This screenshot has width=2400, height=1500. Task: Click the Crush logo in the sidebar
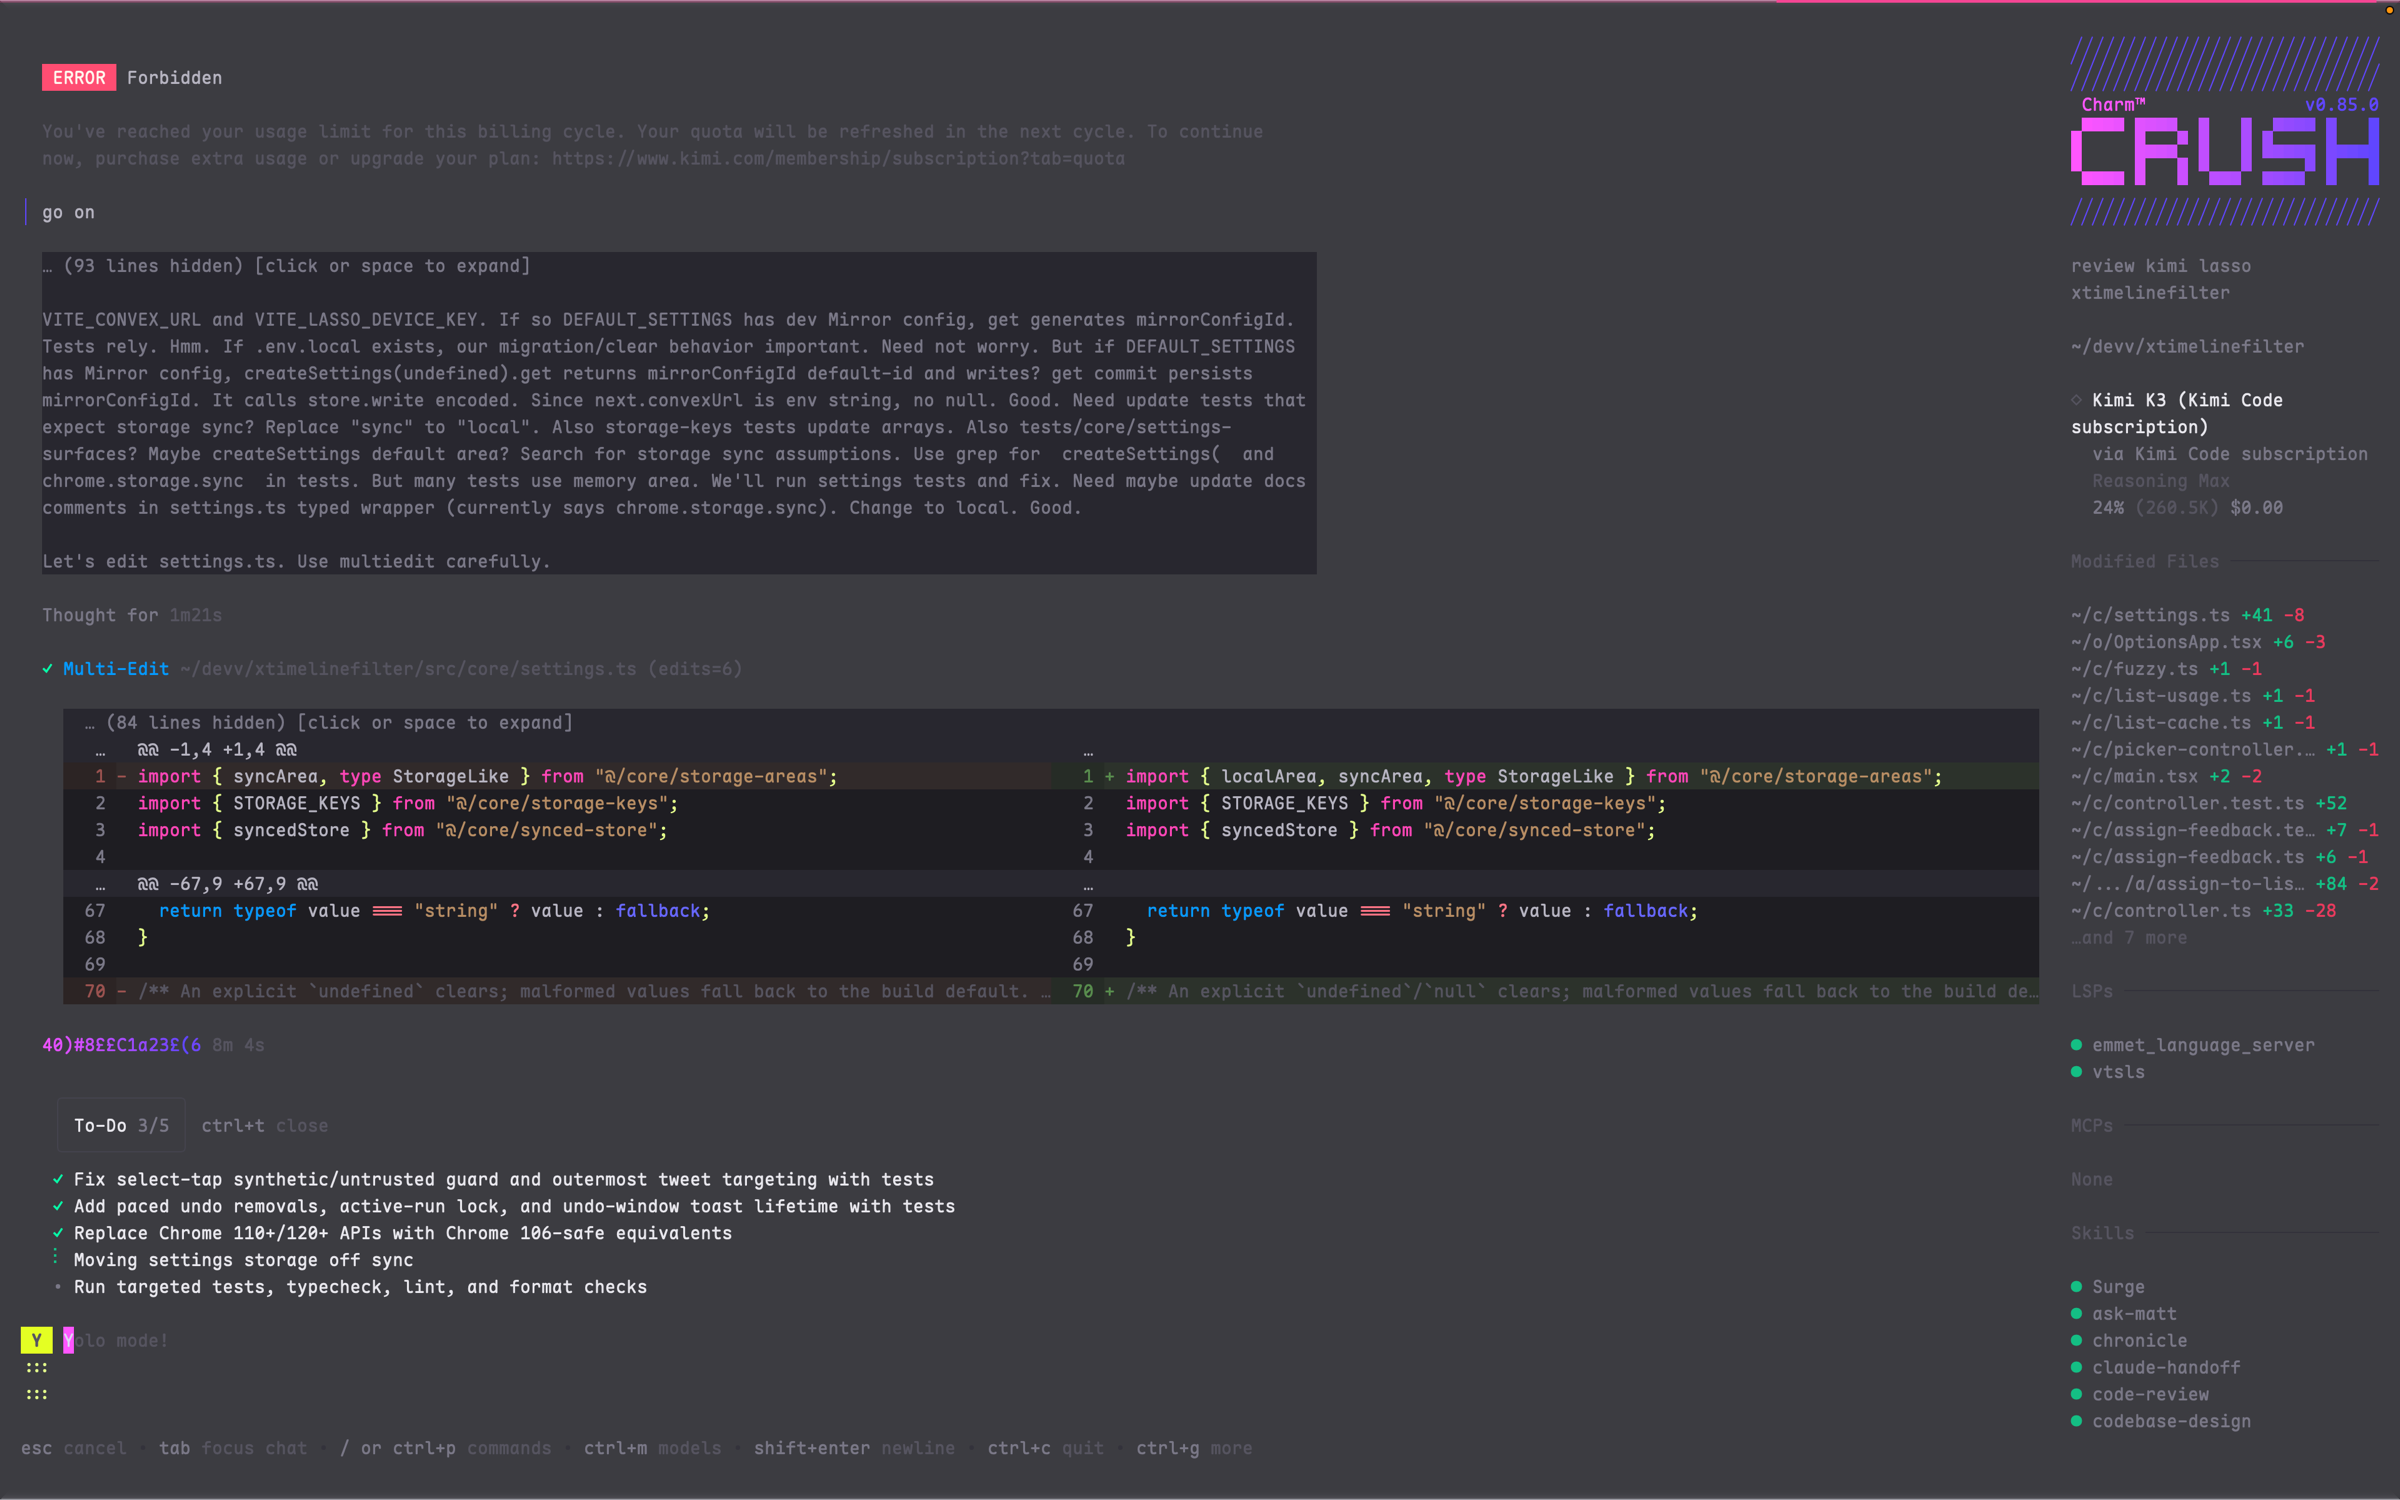[x=2225, y=151]
